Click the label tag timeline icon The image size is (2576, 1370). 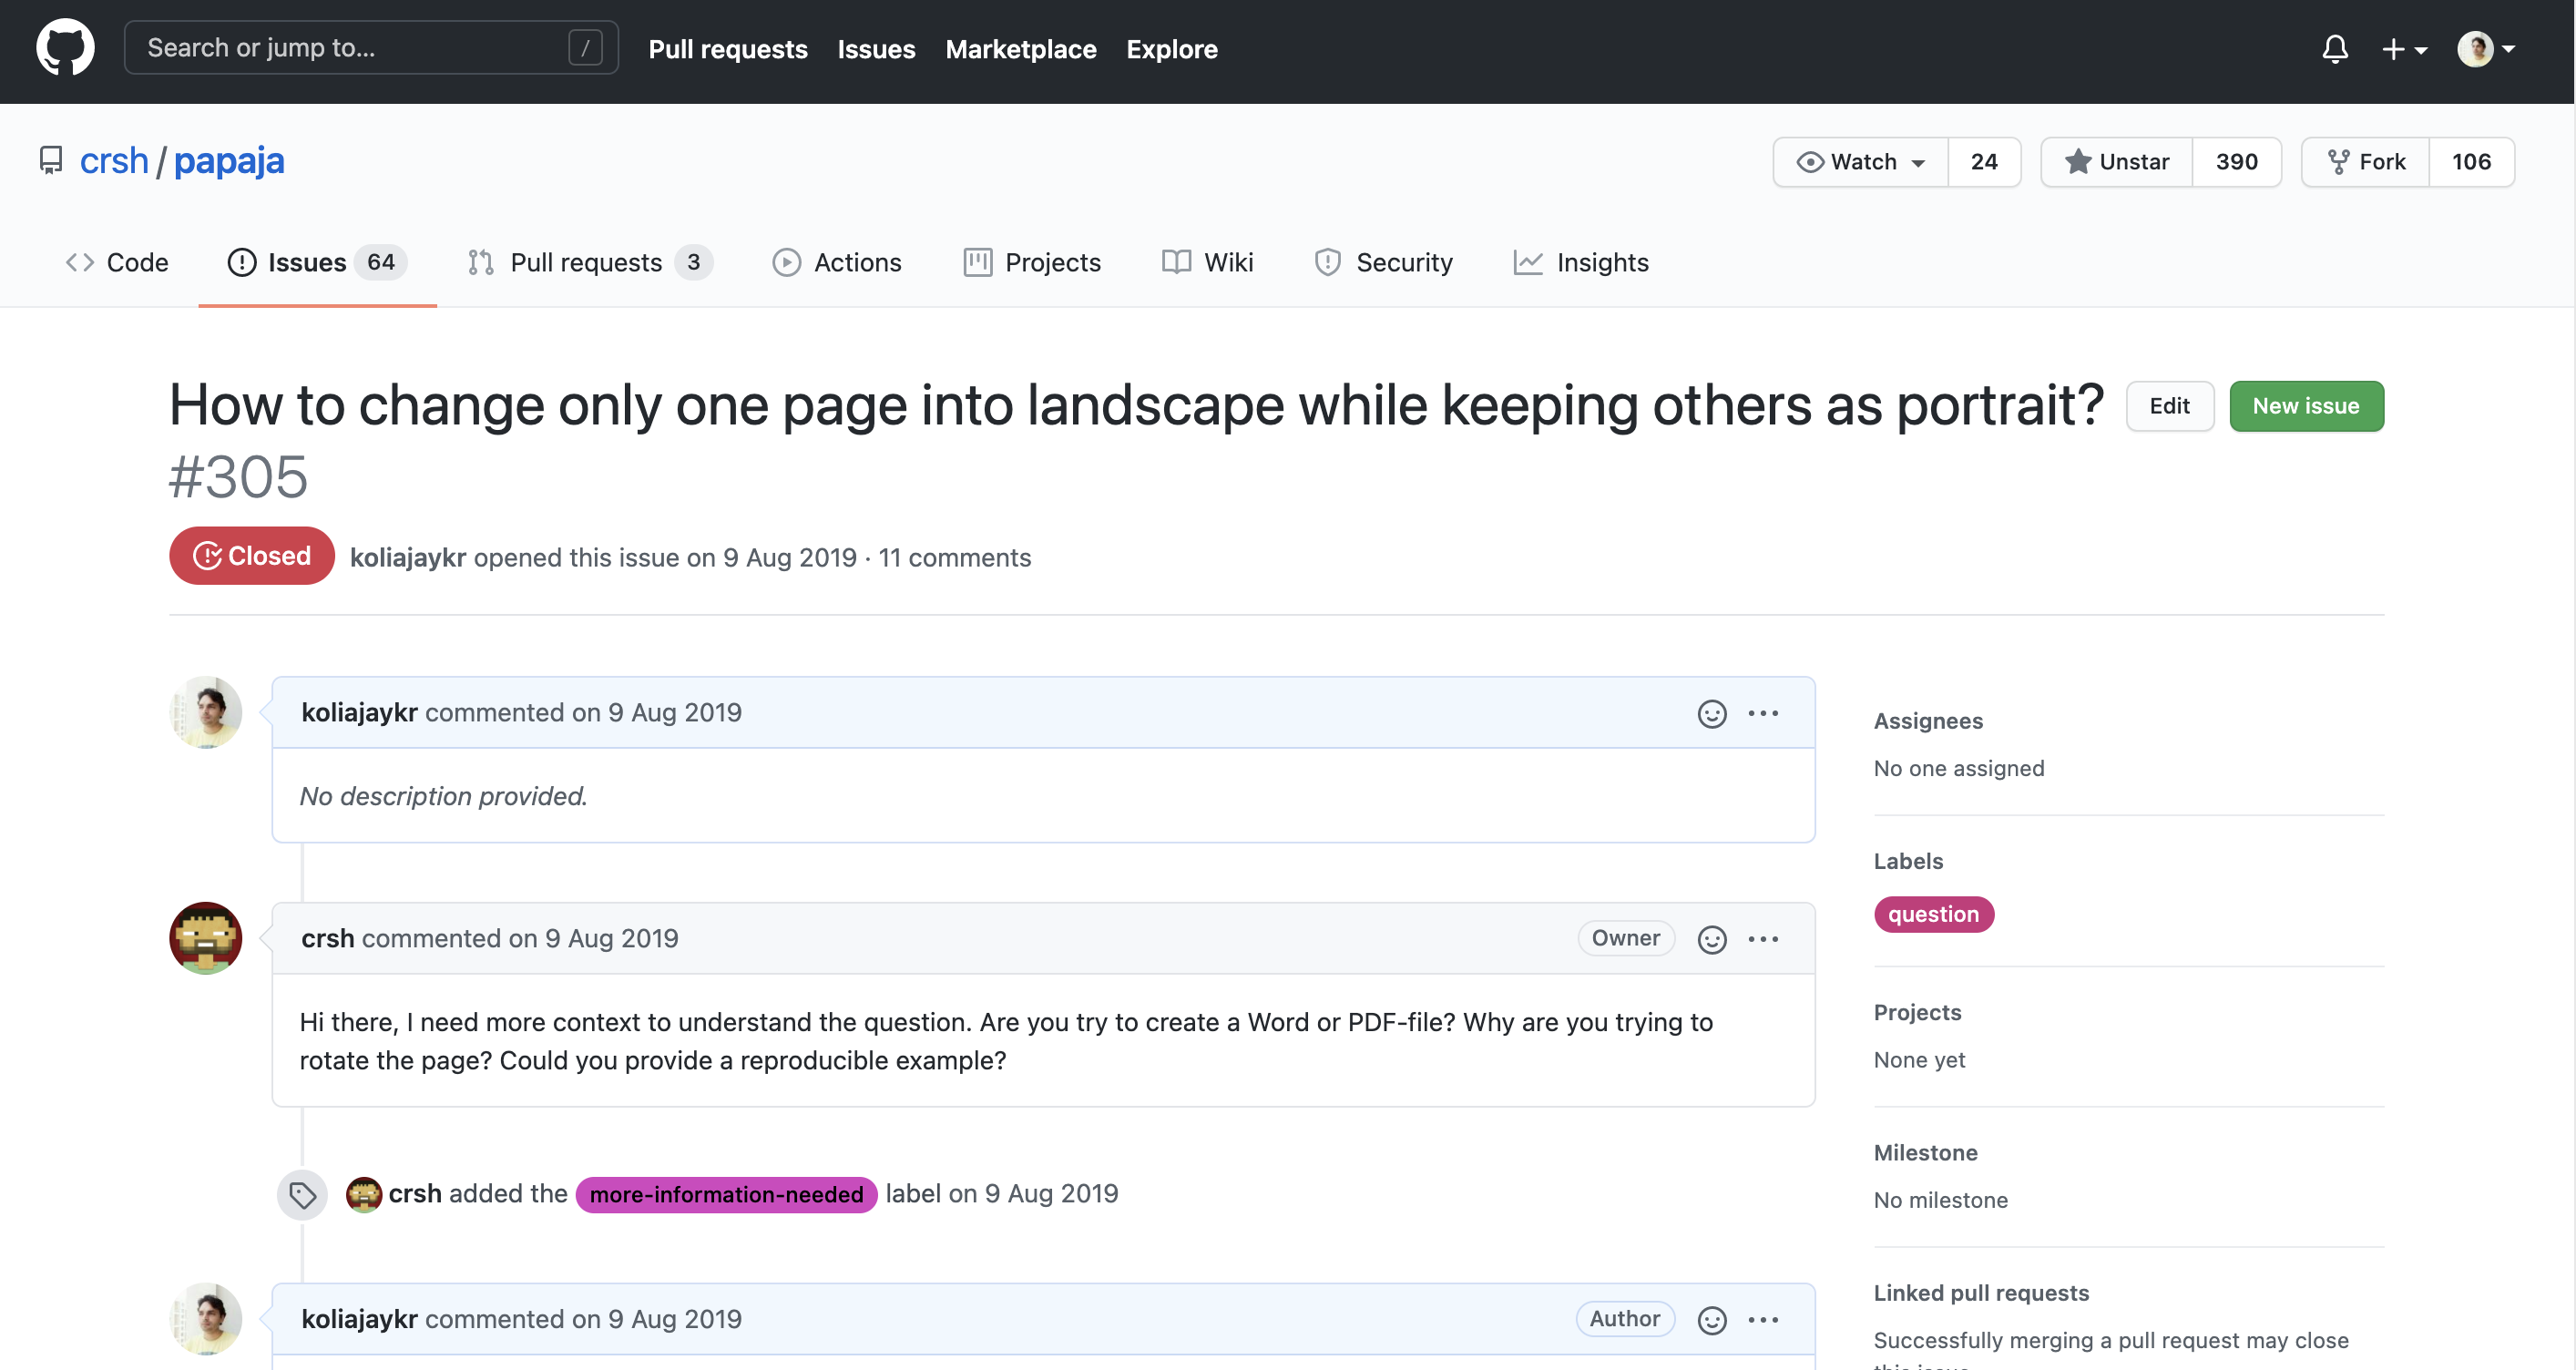302,1194
